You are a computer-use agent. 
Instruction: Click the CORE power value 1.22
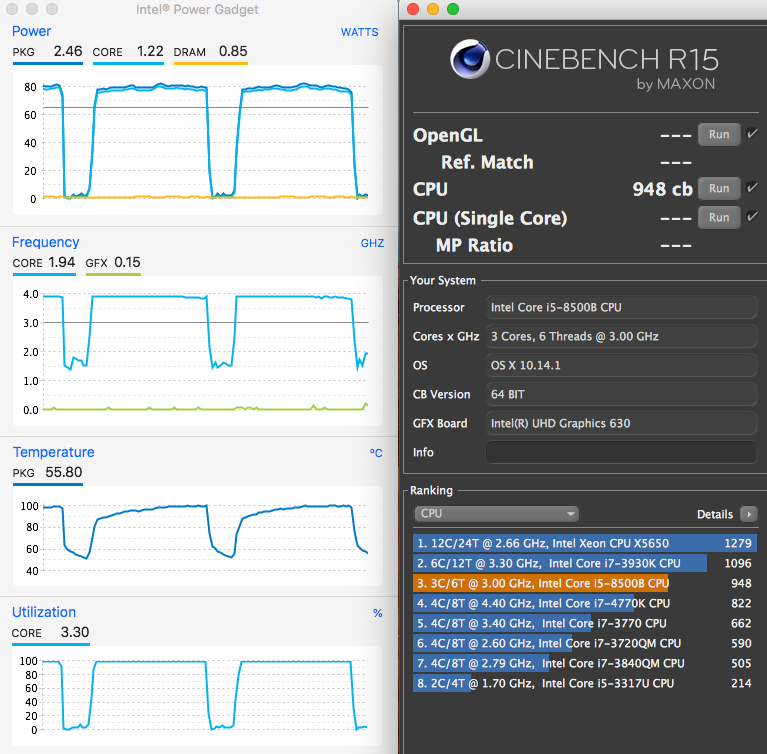tap(150, 51)
